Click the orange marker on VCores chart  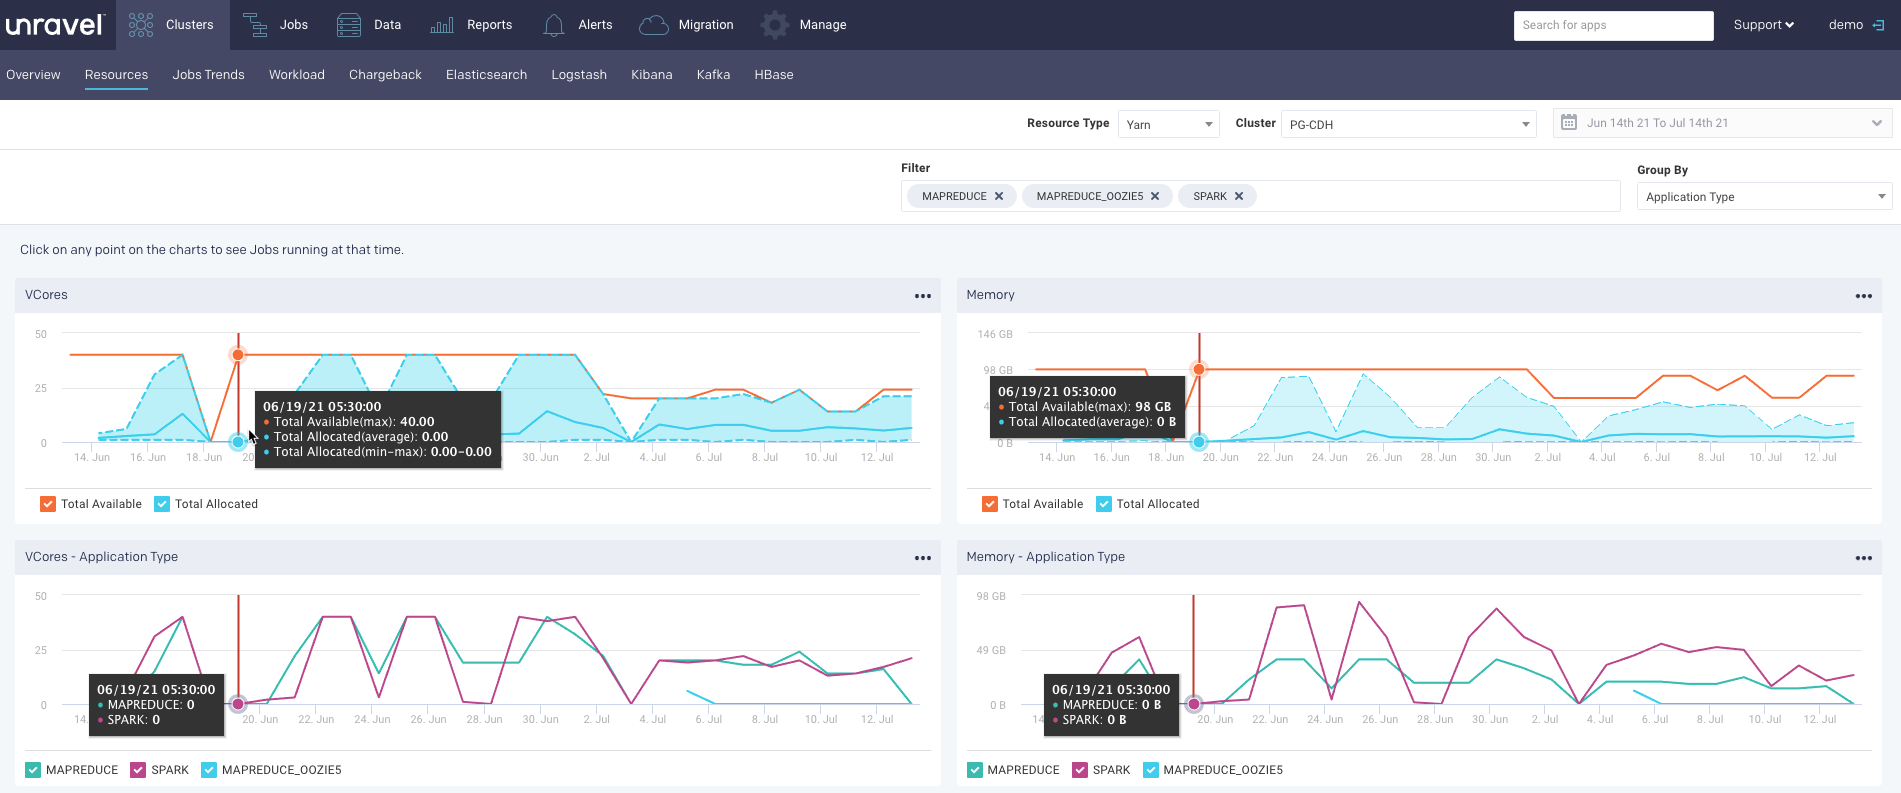[x=238, y=355]
